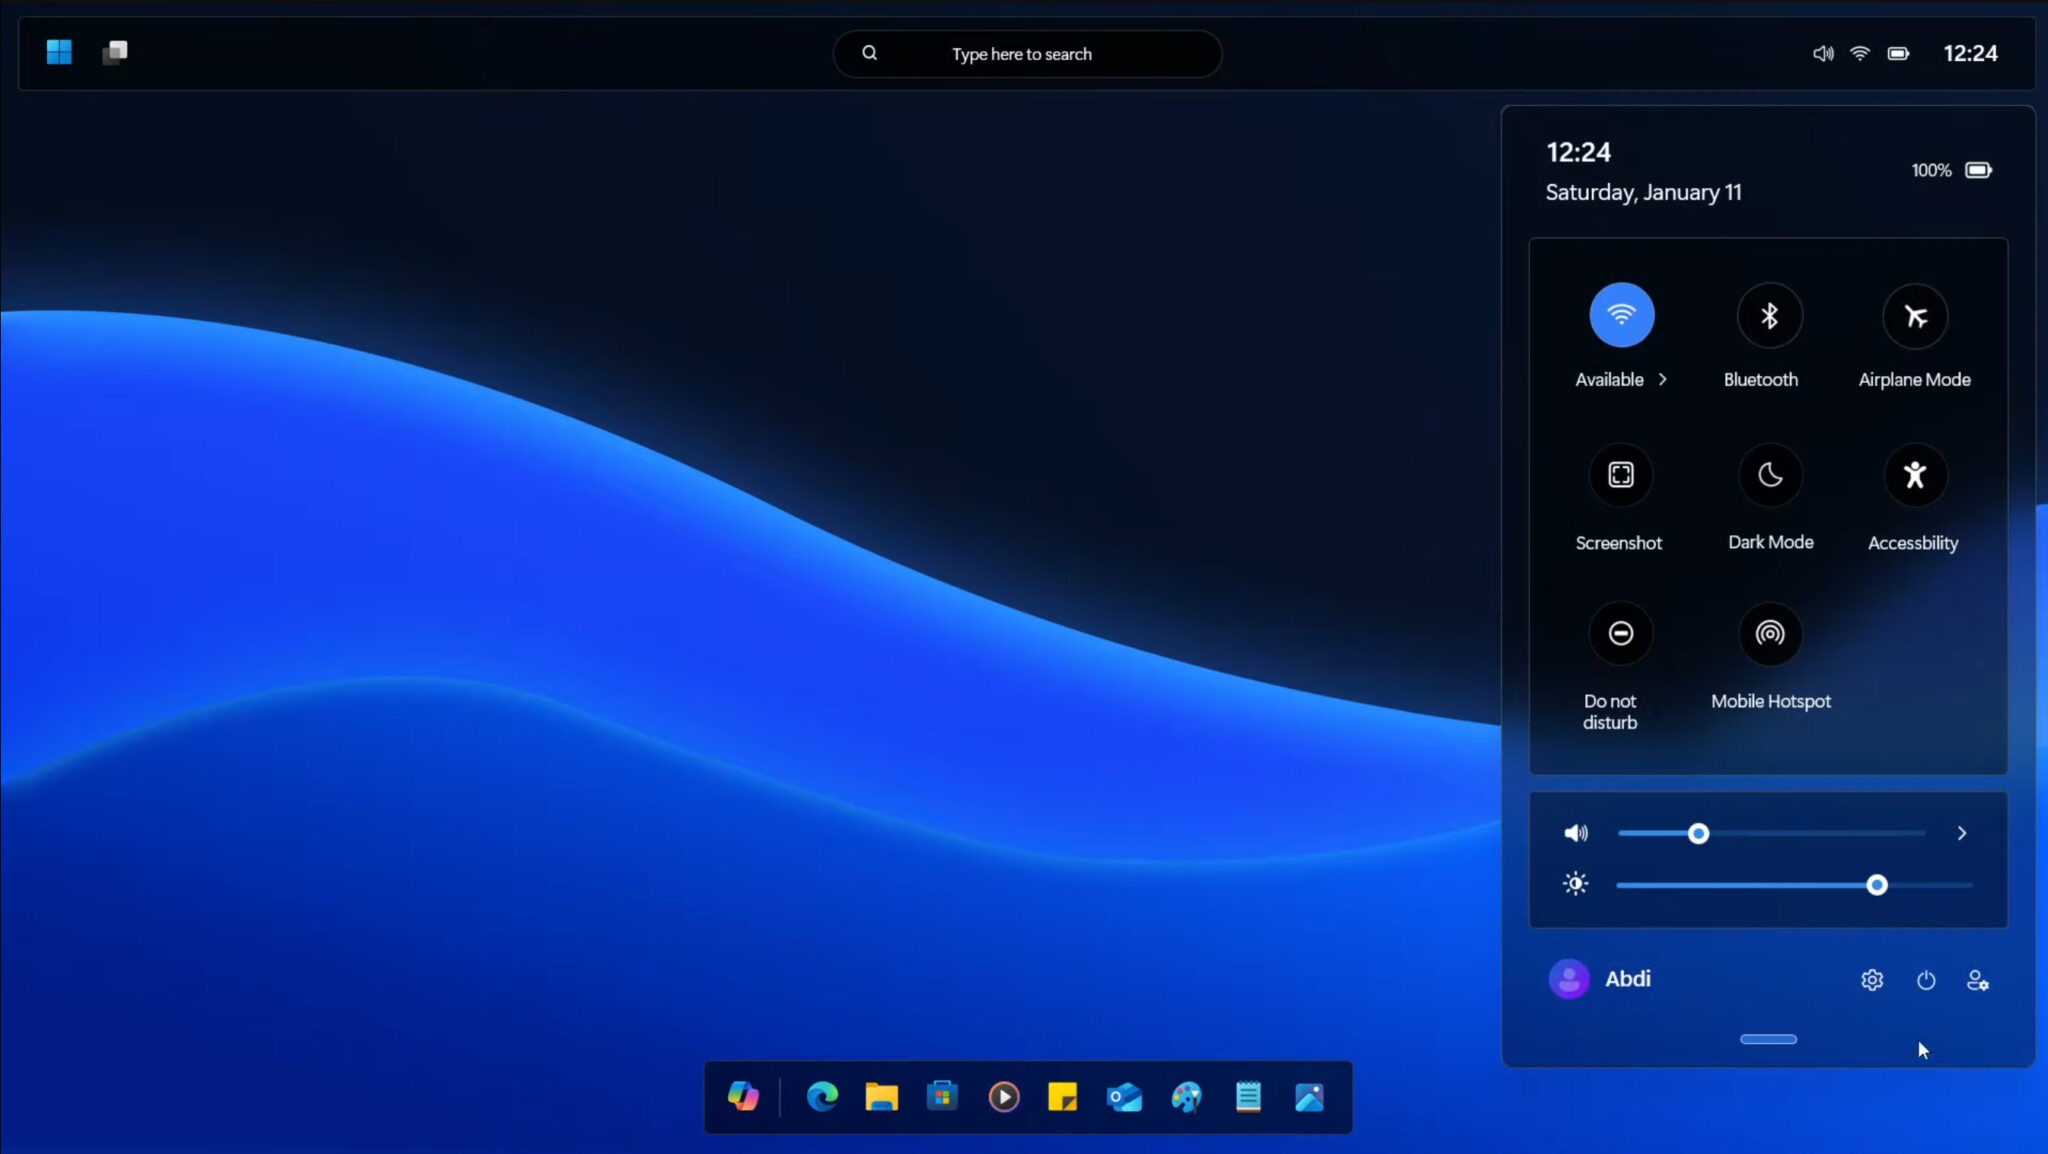
Task: Turn on Dark Mode
Action: pyautogui.click(x=1768, y=476)
